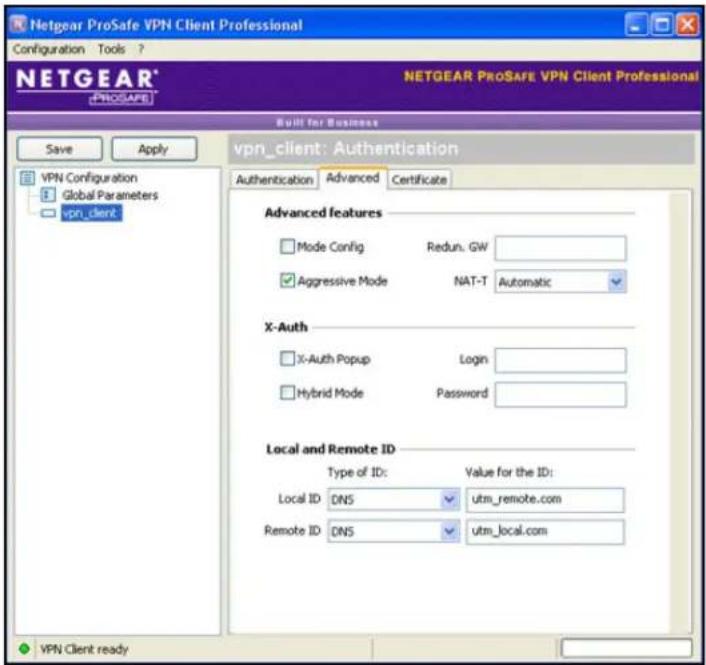Select VPN Configuration in the tree
This screenshot has width=706, height=665.
tap(89, 178)
